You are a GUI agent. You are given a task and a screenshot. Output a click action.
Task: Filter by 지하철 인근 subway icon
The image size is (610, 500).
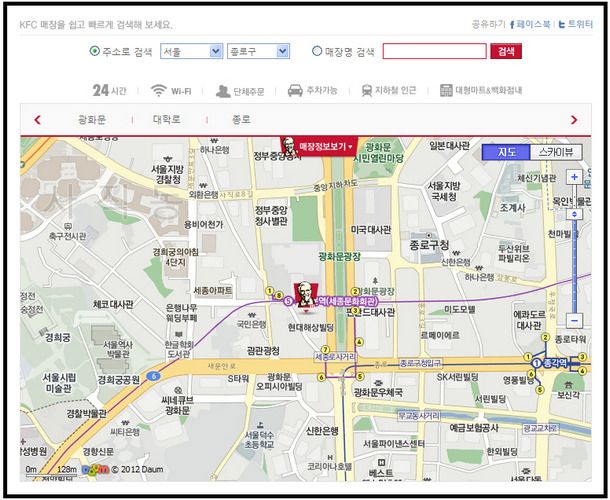(389, 91)
